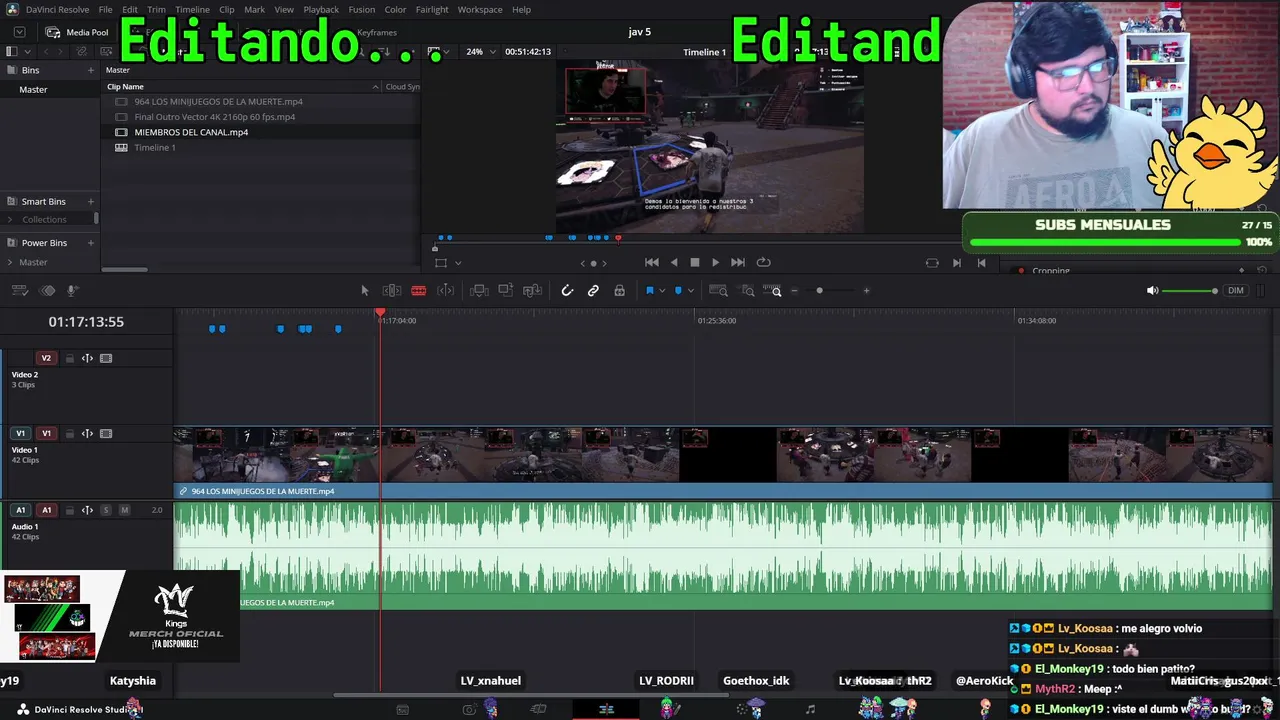Click the Insert Clip icon

(x=479, y=291)
